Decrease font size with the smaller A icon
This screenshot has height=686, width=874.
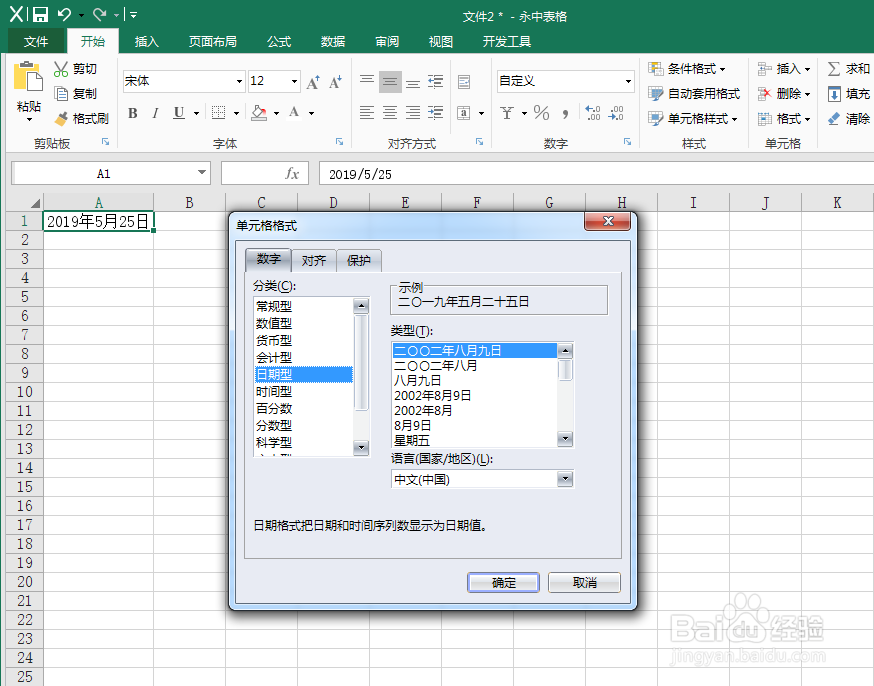[x=335, y=82]
